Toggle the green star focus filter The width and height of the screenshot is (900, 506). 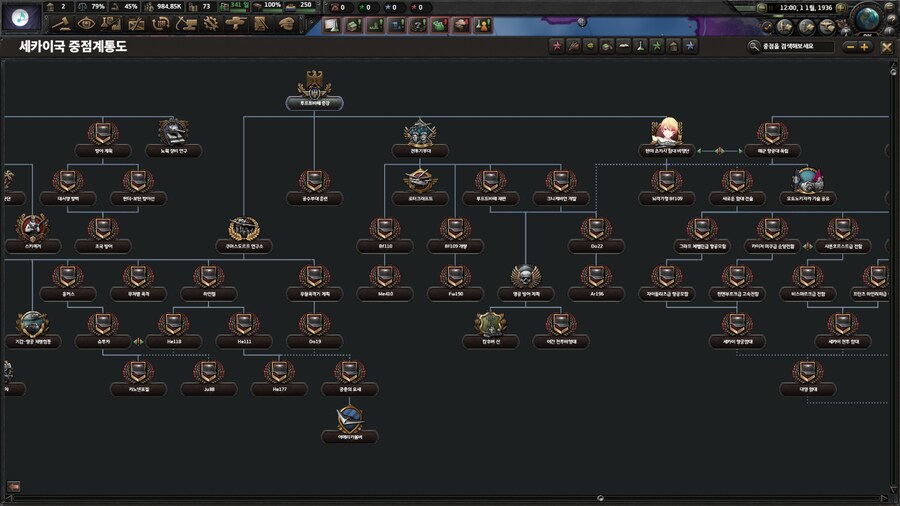pos(655,46)
